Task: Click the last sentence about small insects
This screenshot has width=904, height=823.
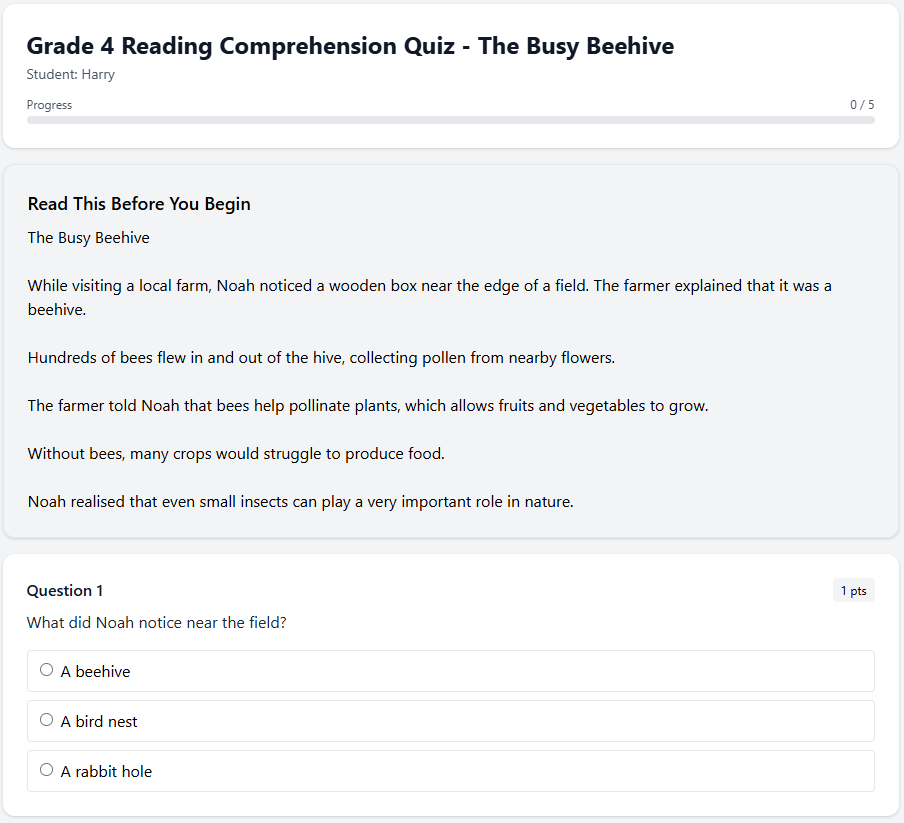Action: 300,501
